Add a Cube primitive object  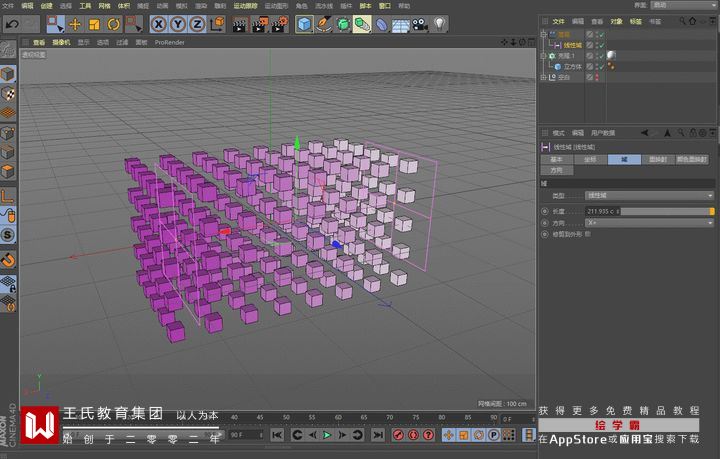304,24
